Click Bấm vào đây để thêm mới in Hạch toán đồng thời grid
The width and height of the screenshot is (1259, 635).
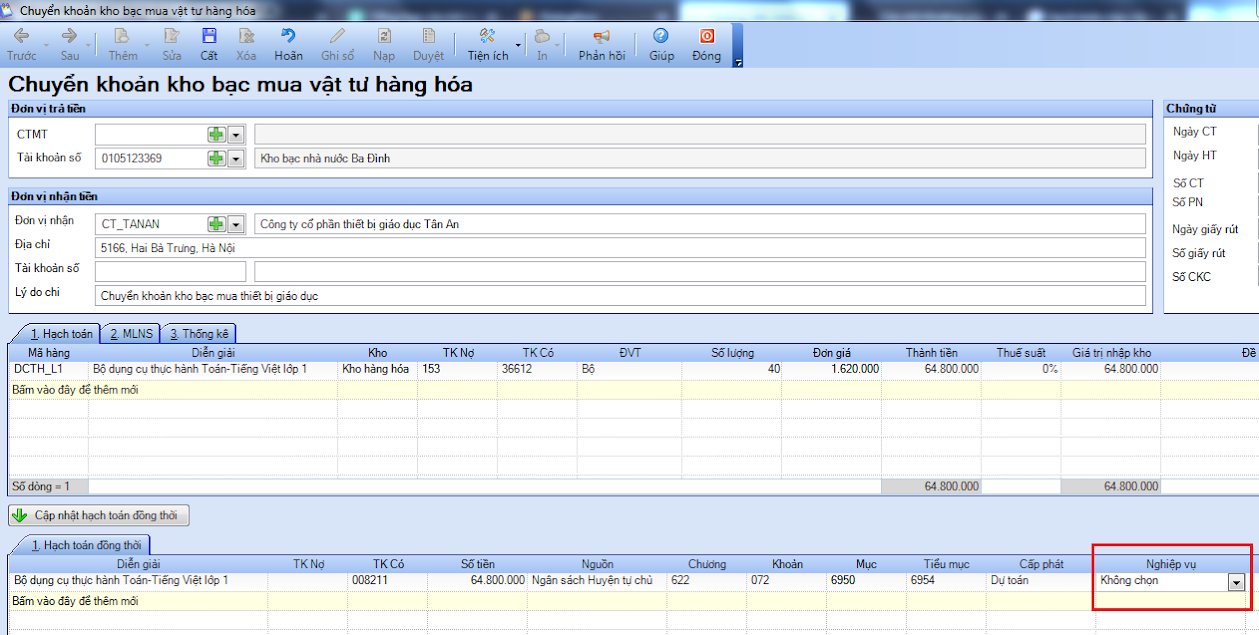(75, 601)
